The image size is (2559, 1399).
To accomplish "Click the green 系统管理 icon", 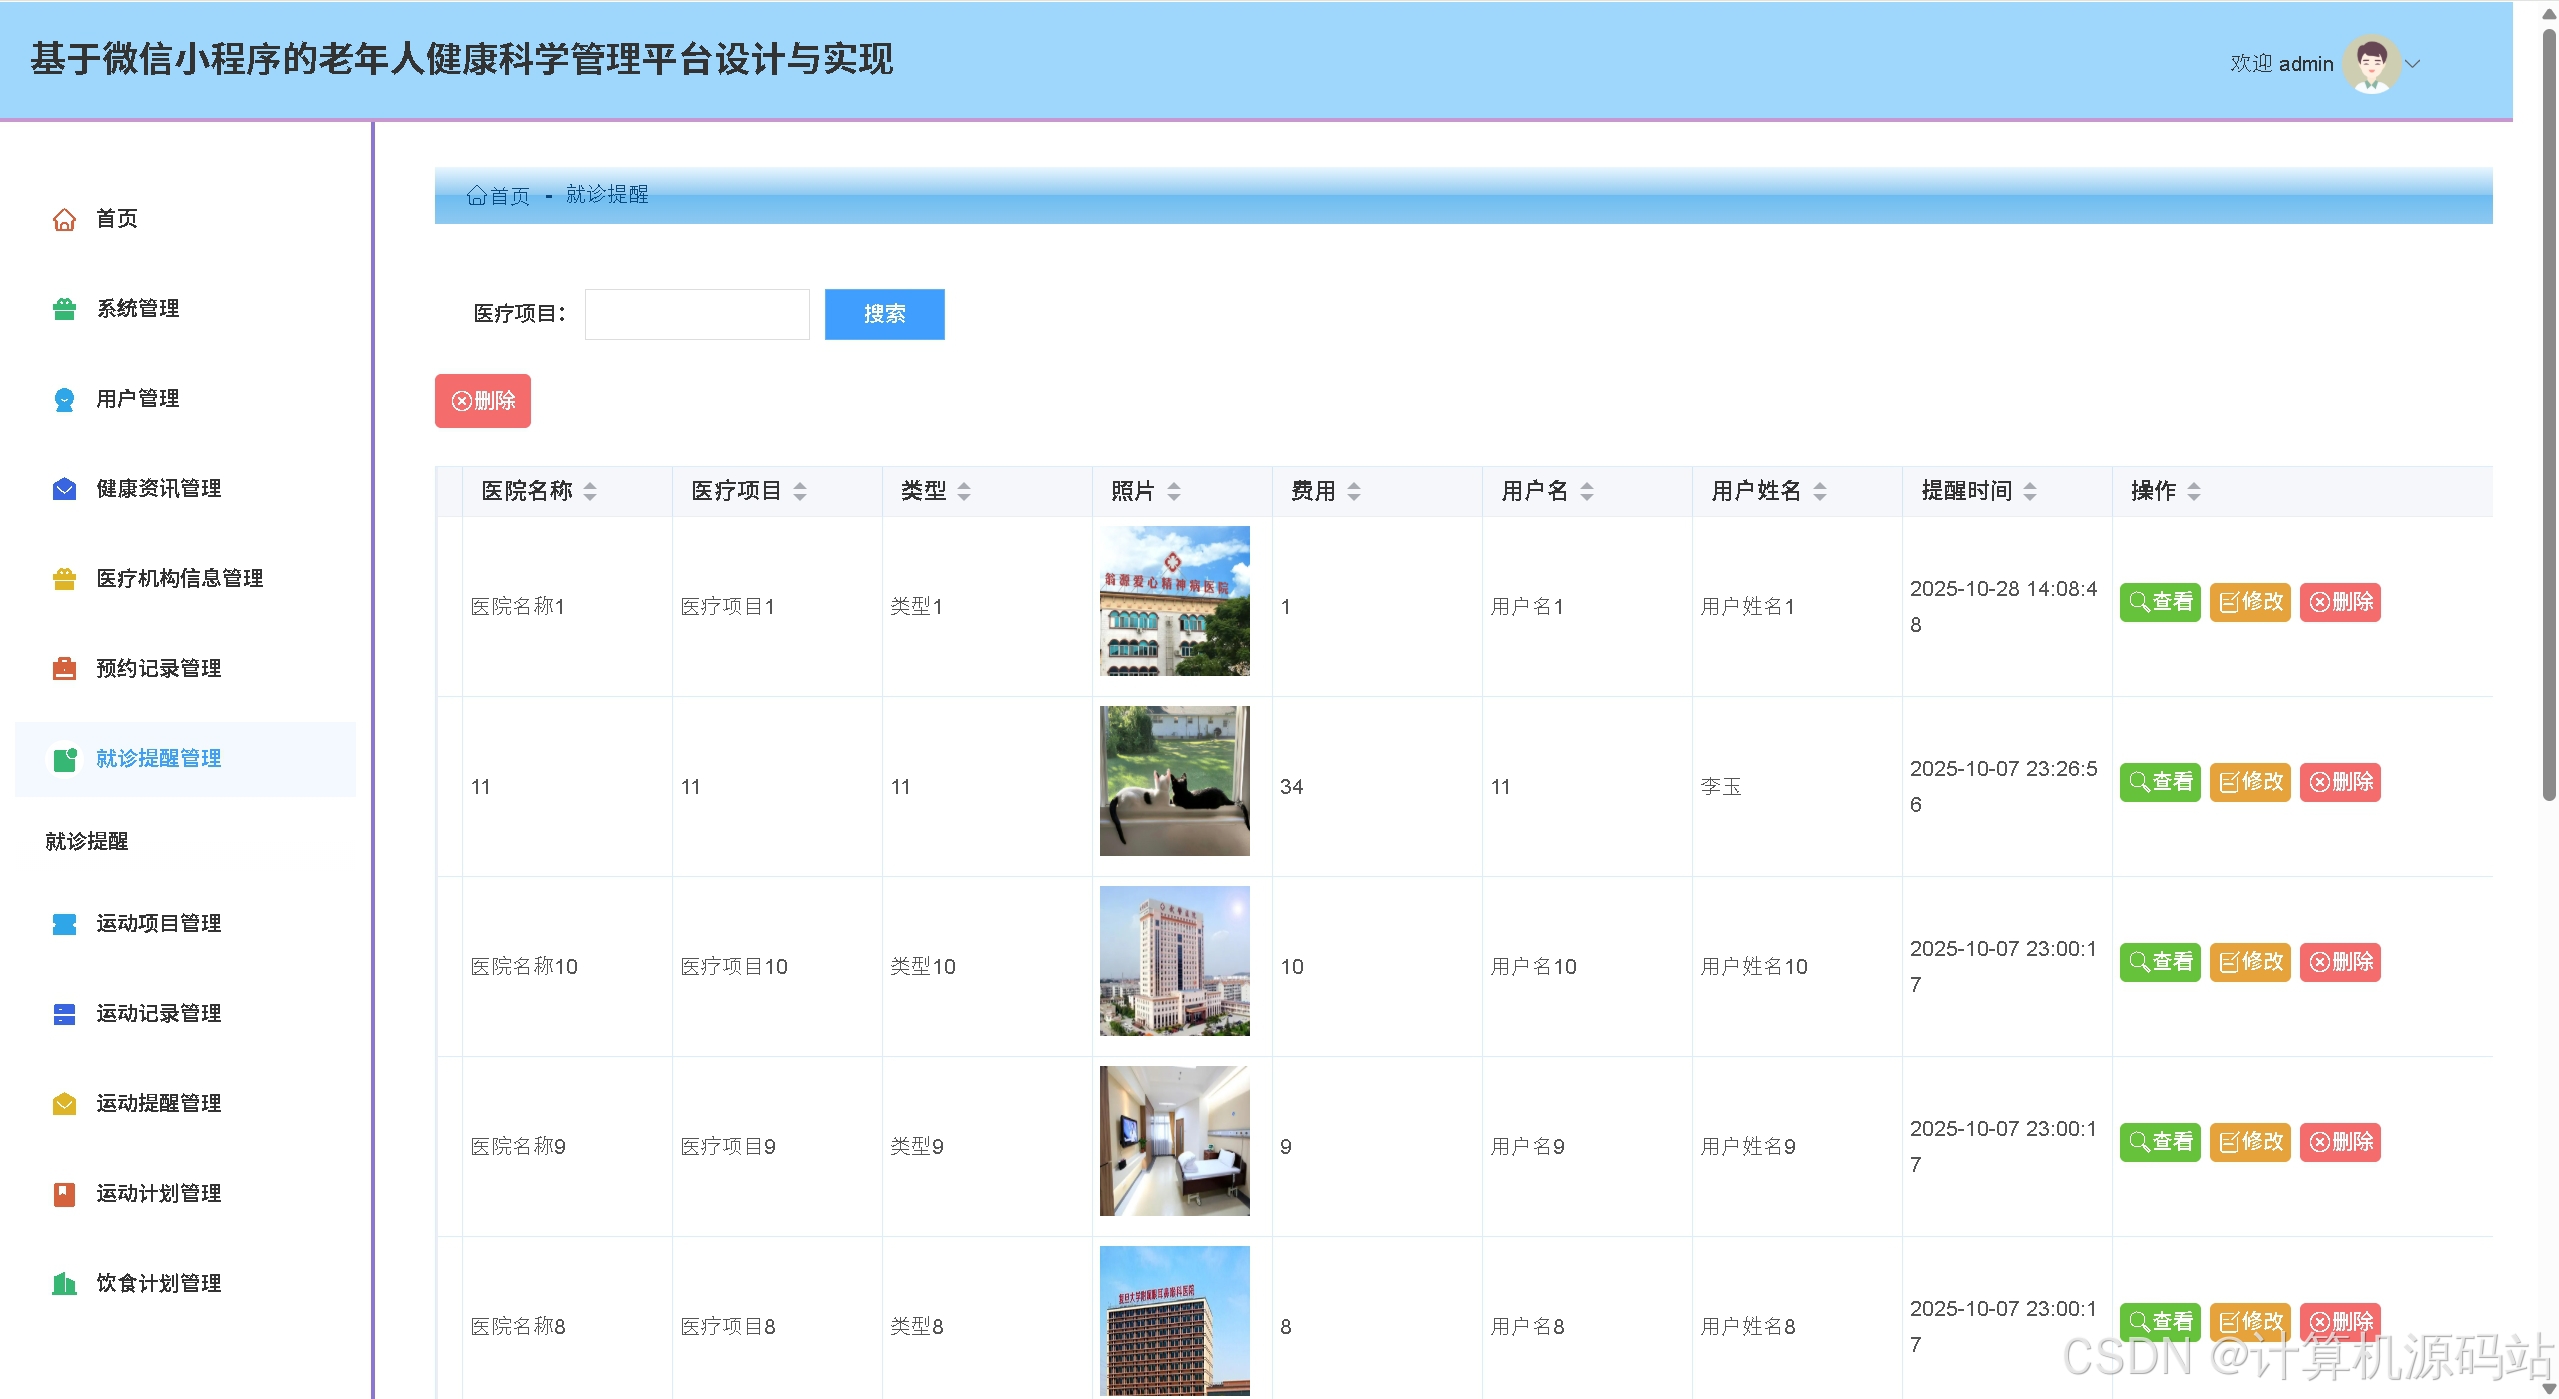I will [x=64, y=309].
